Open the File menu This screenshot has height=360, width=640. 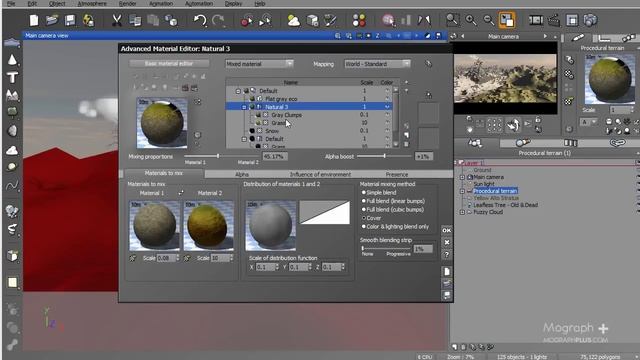(x=11, y=3)
